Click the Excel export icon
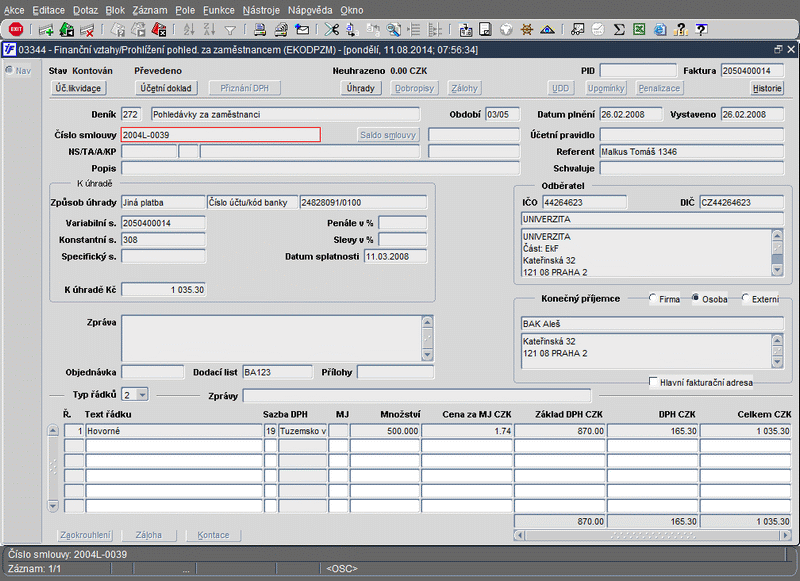Viewport: 800px width, 581px height. pos(638,30)
